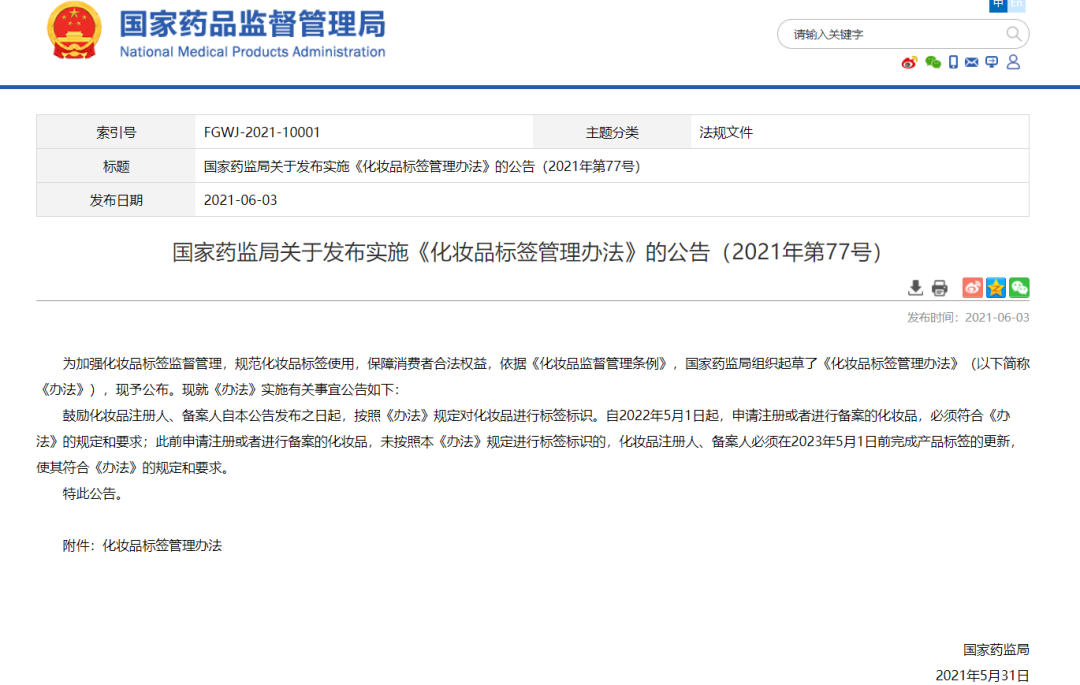
Task: Download the announcement using the download icon
Action: 915,288
